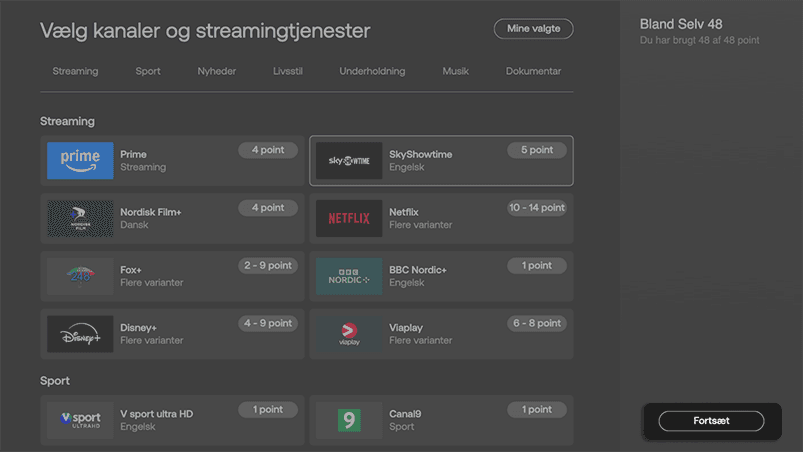The height and width of the screenshot is (452, 803).
Task: Select the BBC Nordic+ logo
Action: [349, 277]
